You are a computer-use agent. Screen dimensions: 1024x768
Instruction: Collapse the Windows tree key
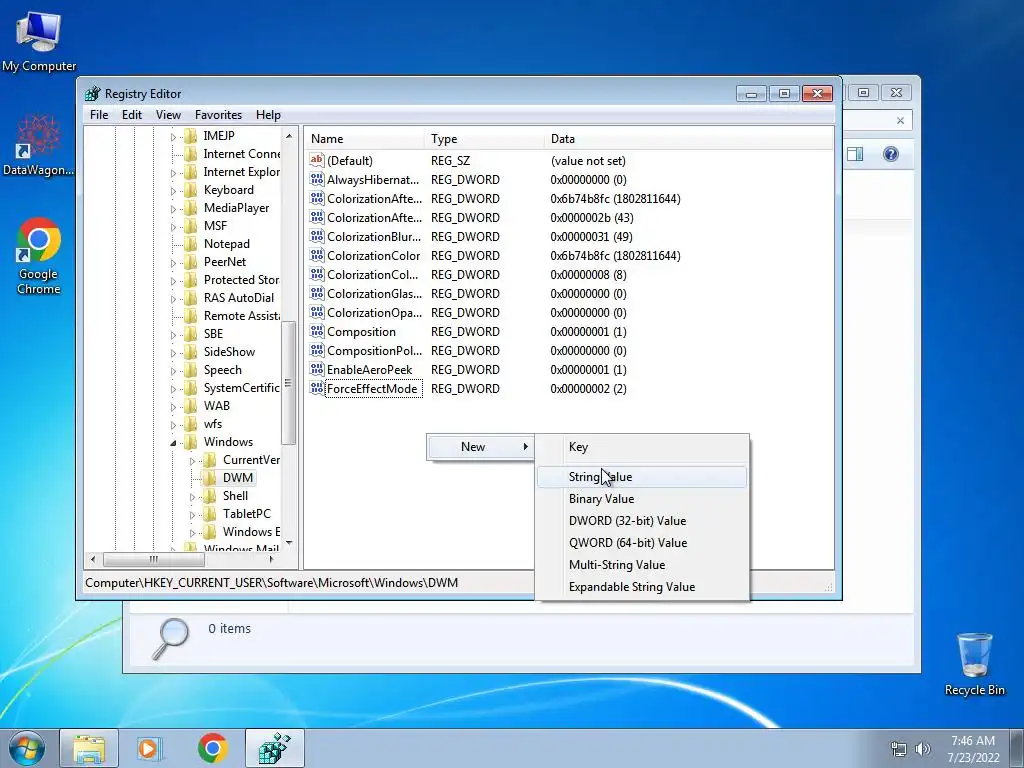tap(173, 443)
